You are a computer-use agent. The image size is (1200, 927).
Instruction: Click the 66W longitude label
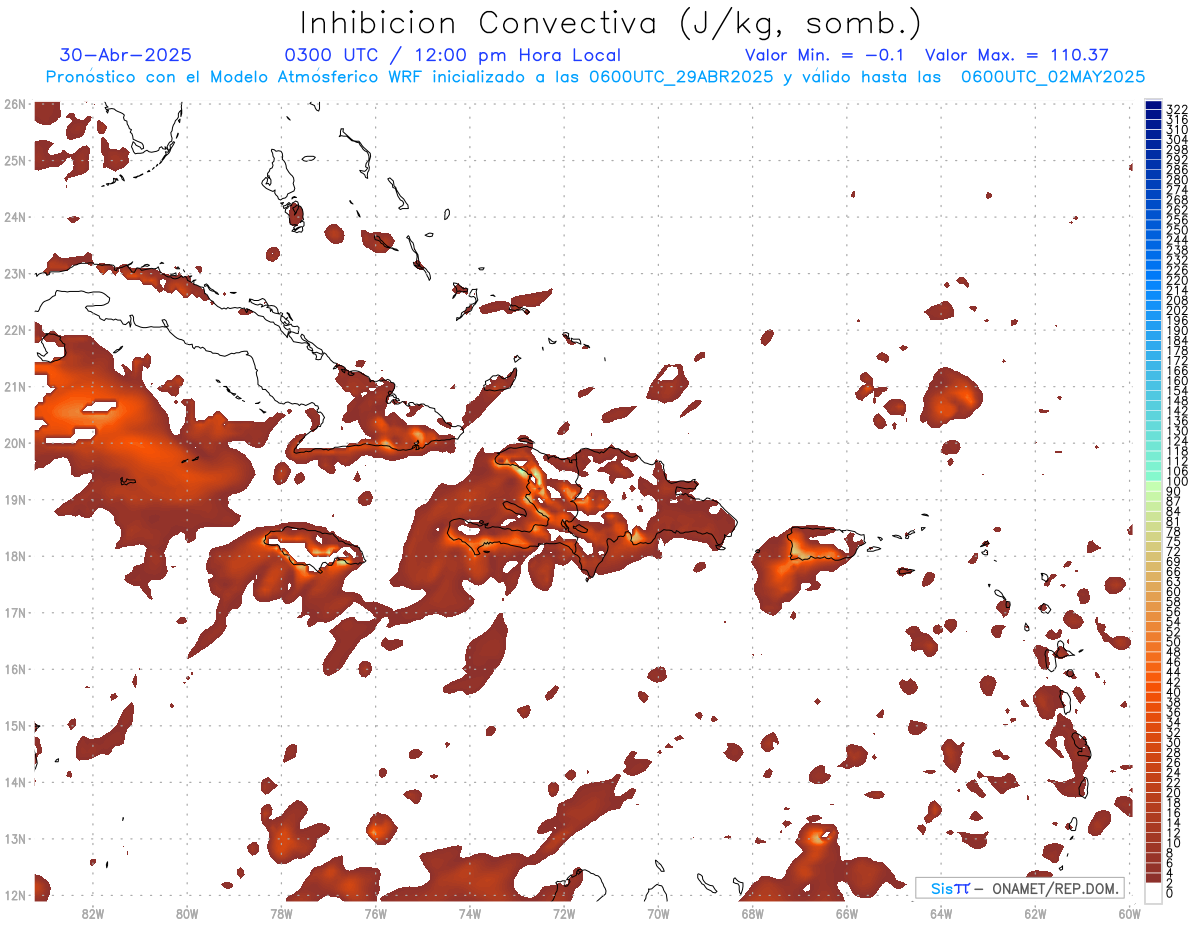coord(846,913)
